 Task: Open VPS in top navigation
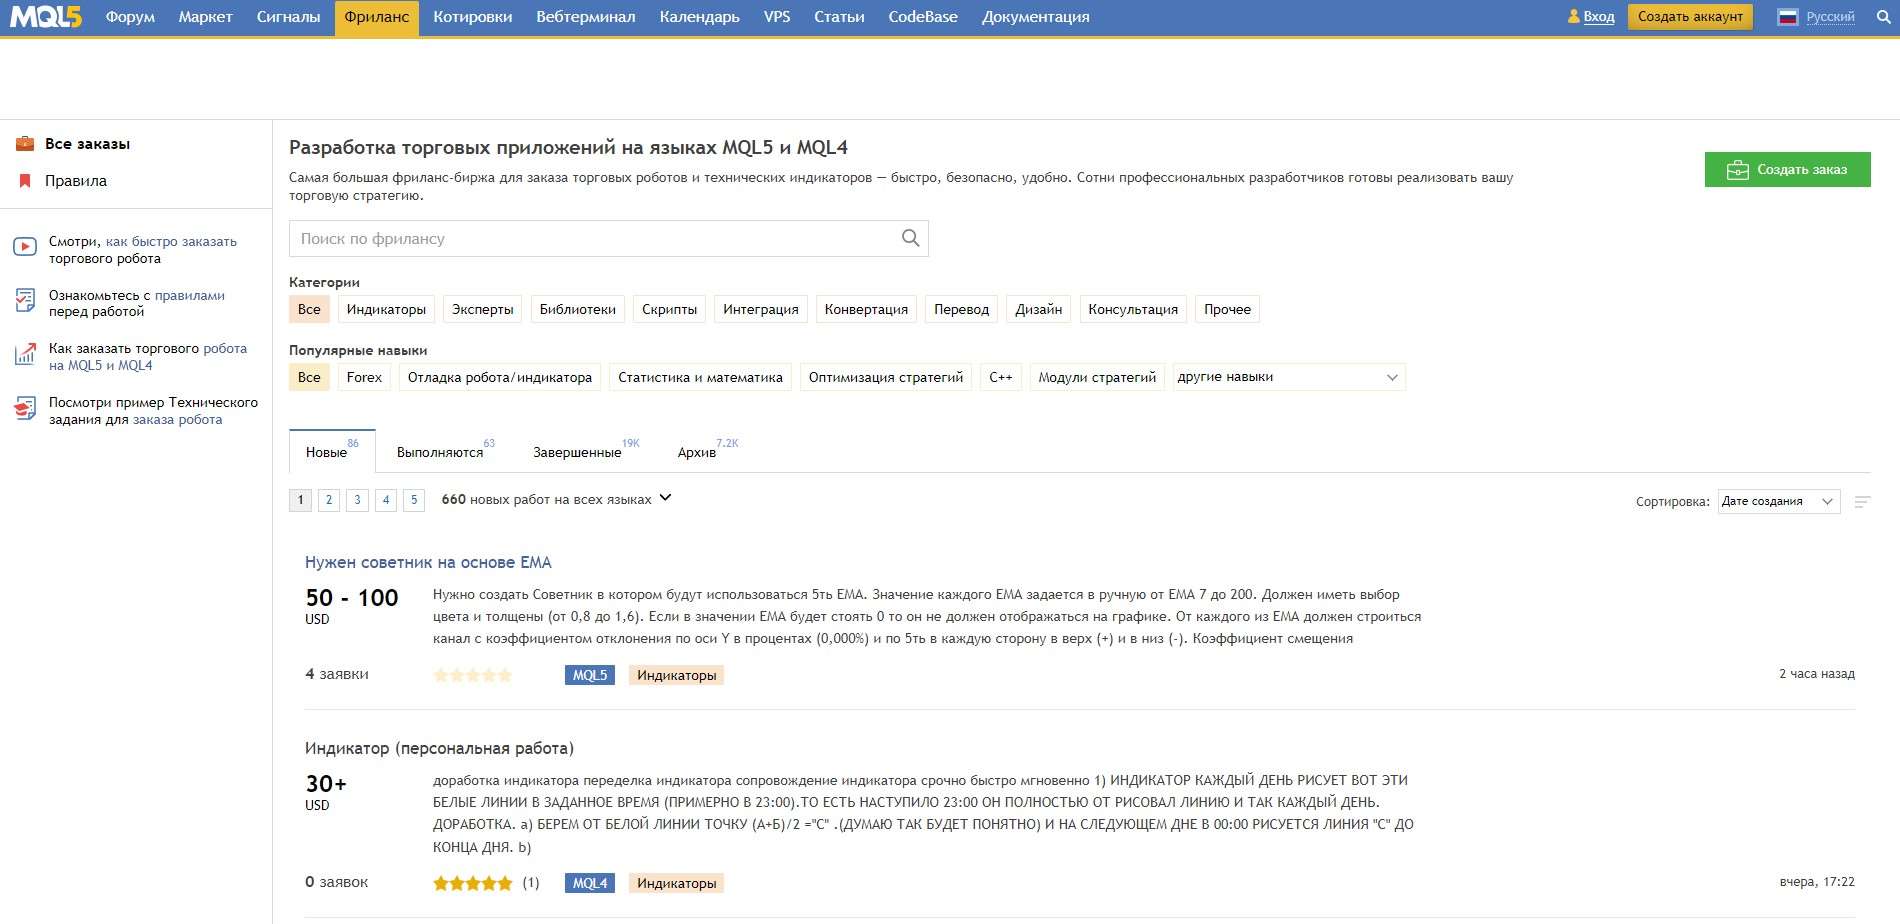point(777,17)
